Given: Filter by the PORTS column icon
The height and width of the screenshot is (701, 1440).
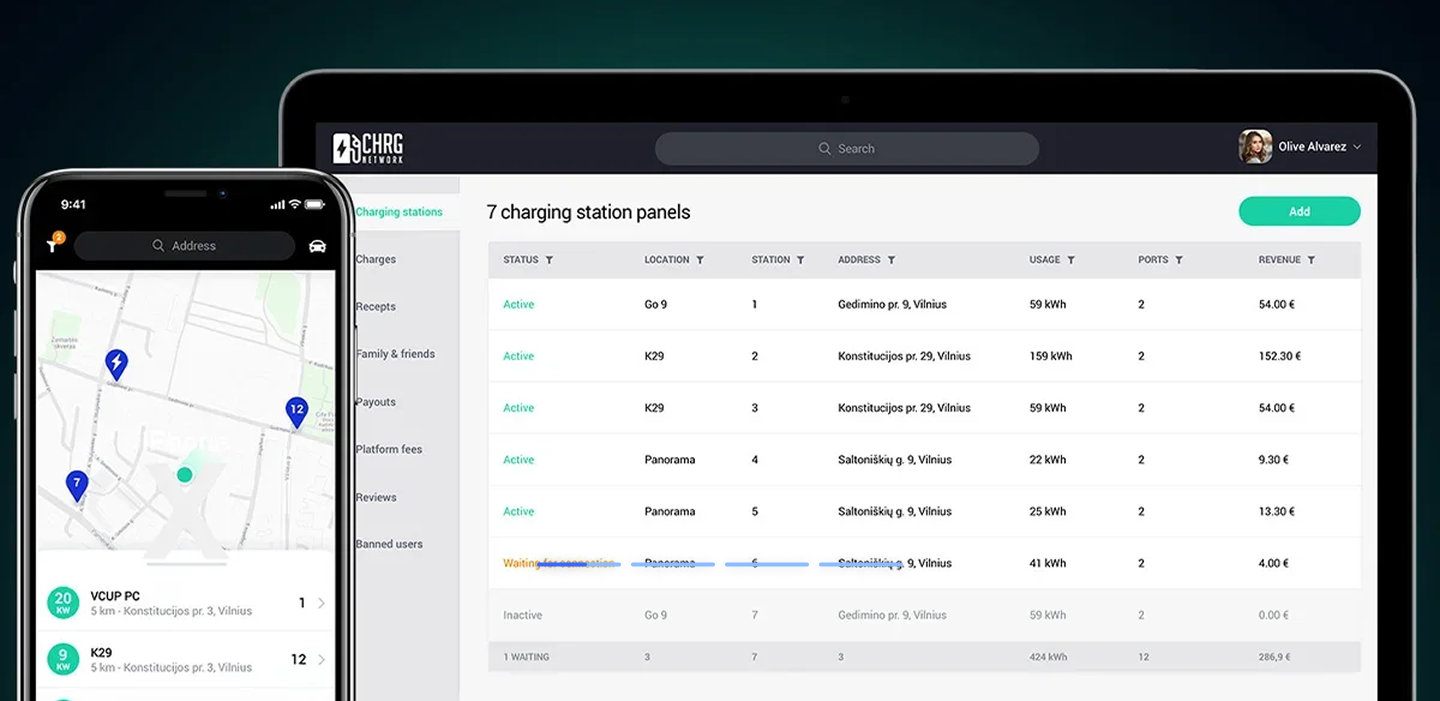Looking at the screenshot, I should 1179,260.
